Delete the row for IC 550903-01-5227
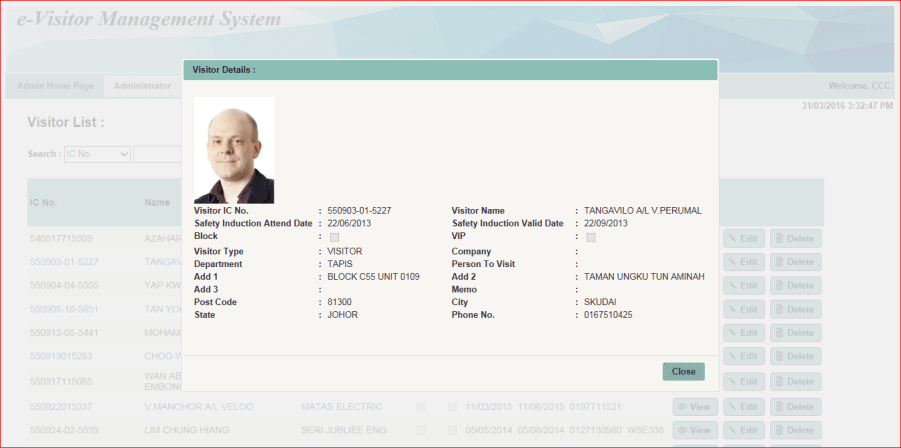 pos(795,262)
